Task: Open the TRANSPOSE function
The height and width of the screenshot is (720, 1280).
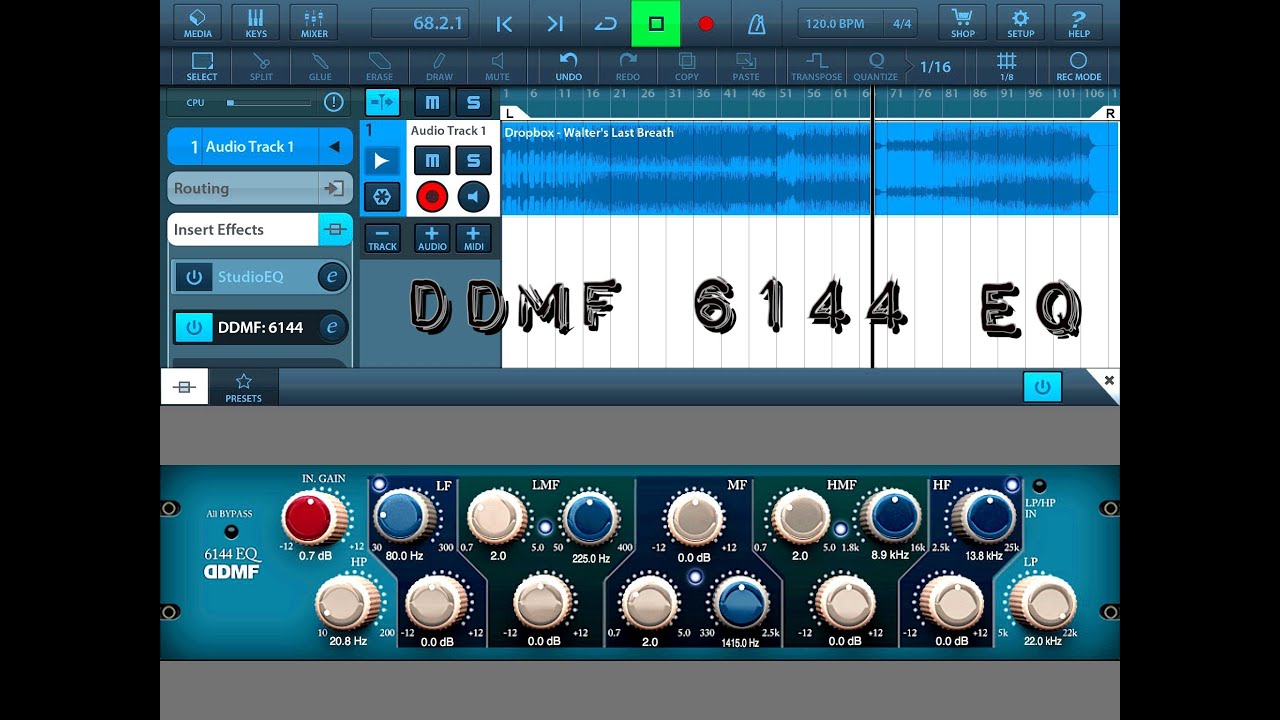Action: [x=817, y=66]
